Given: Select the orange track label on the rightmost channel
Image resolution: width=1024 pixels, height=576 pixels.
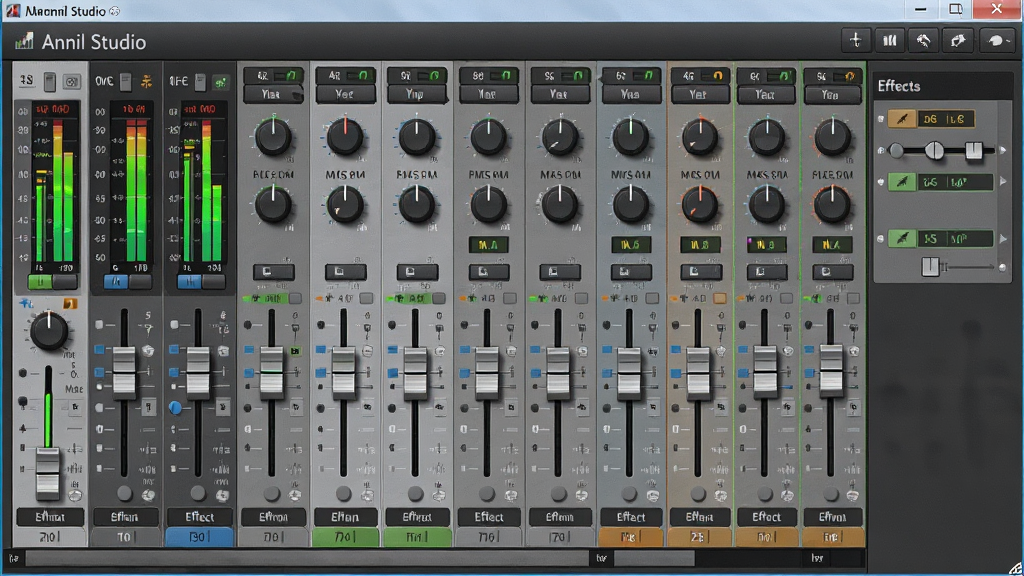Looking at the screenshot, I should [x=832, y=537].
